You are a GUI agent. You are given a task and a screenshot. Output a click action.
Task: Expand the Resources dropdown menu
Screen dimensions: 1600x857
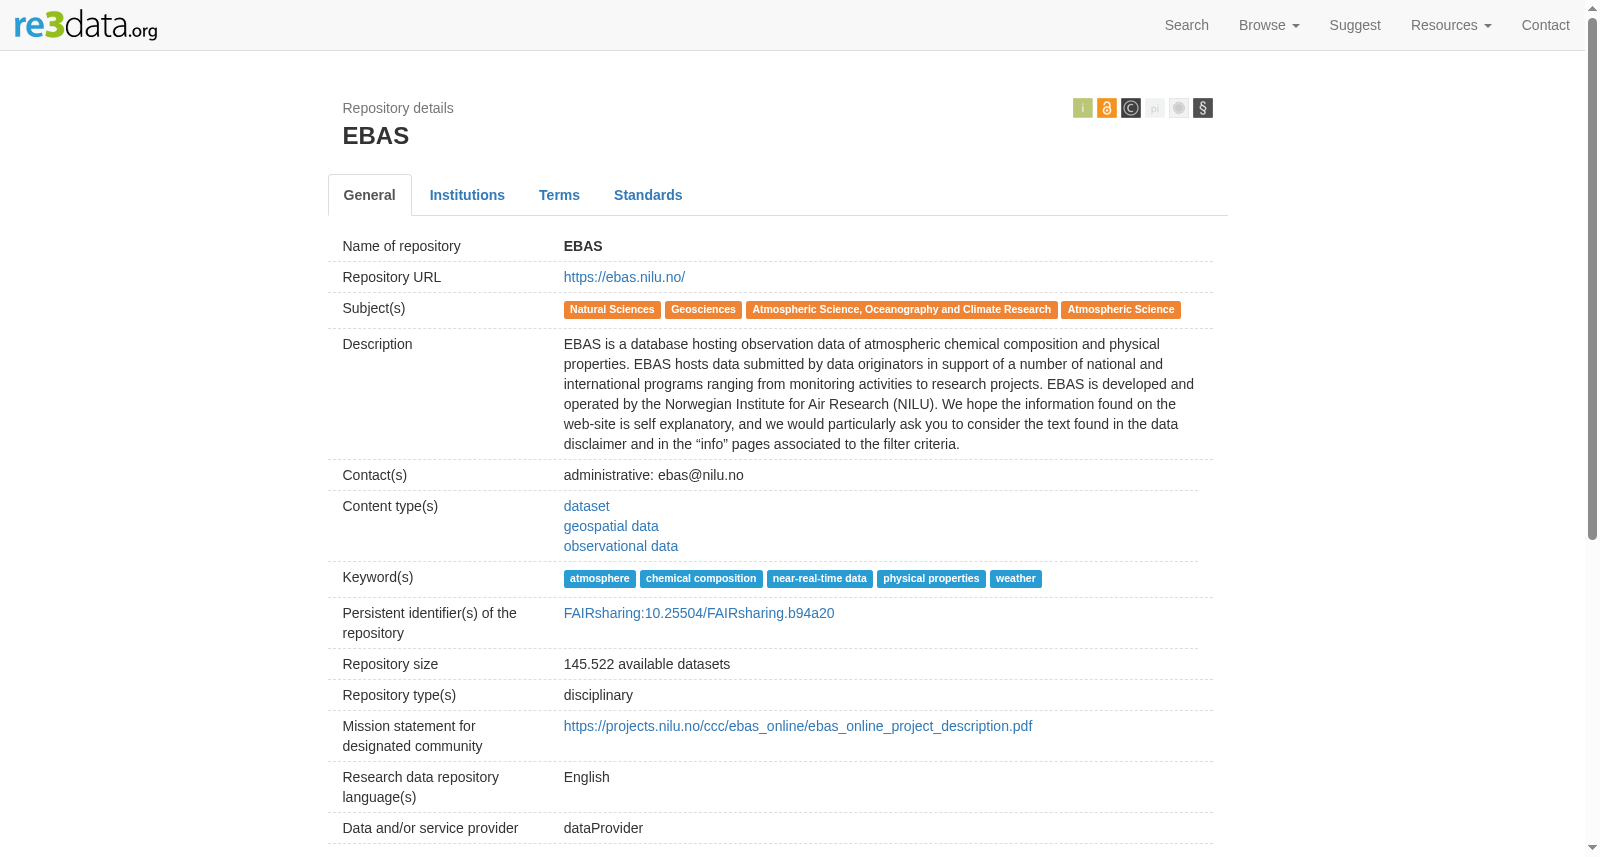tap(1450, 25)
